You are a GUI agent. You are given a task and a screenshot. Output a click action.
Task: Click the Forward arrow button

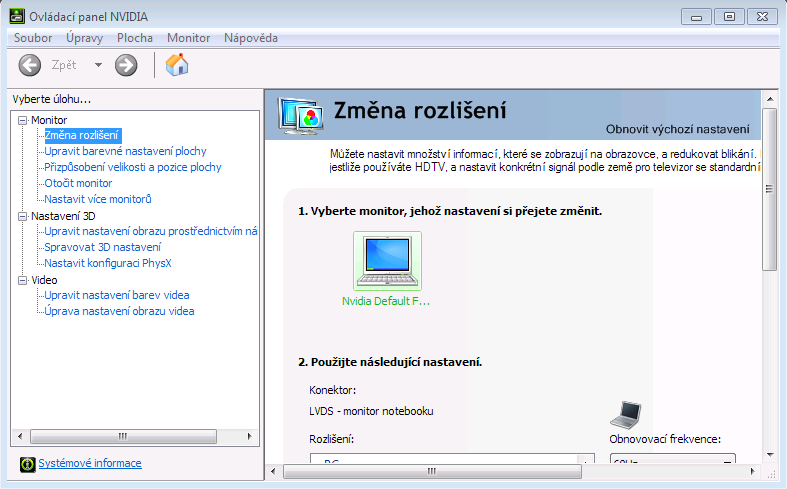point(126,65)
